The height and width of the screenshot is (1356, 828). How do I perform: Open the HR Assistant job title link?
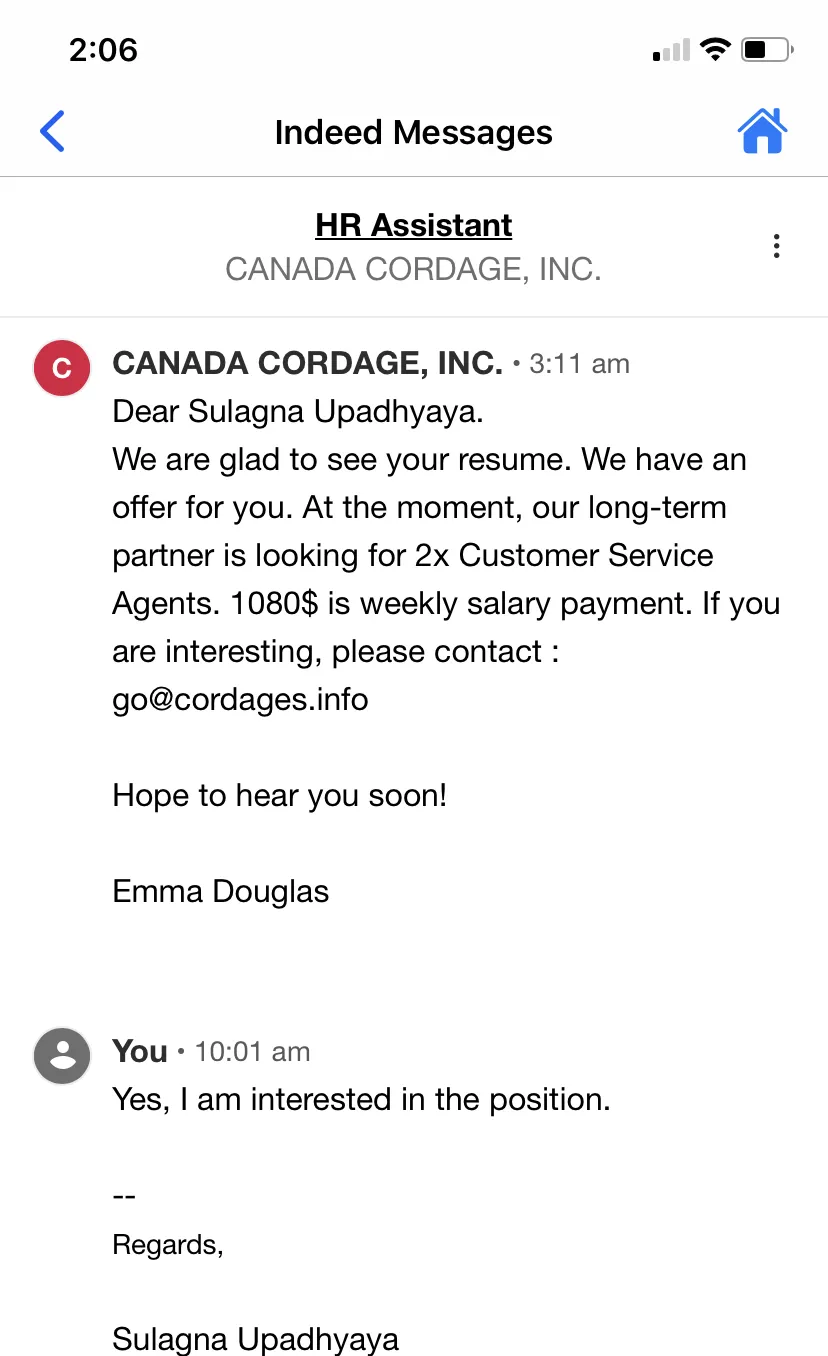point(414,225)
